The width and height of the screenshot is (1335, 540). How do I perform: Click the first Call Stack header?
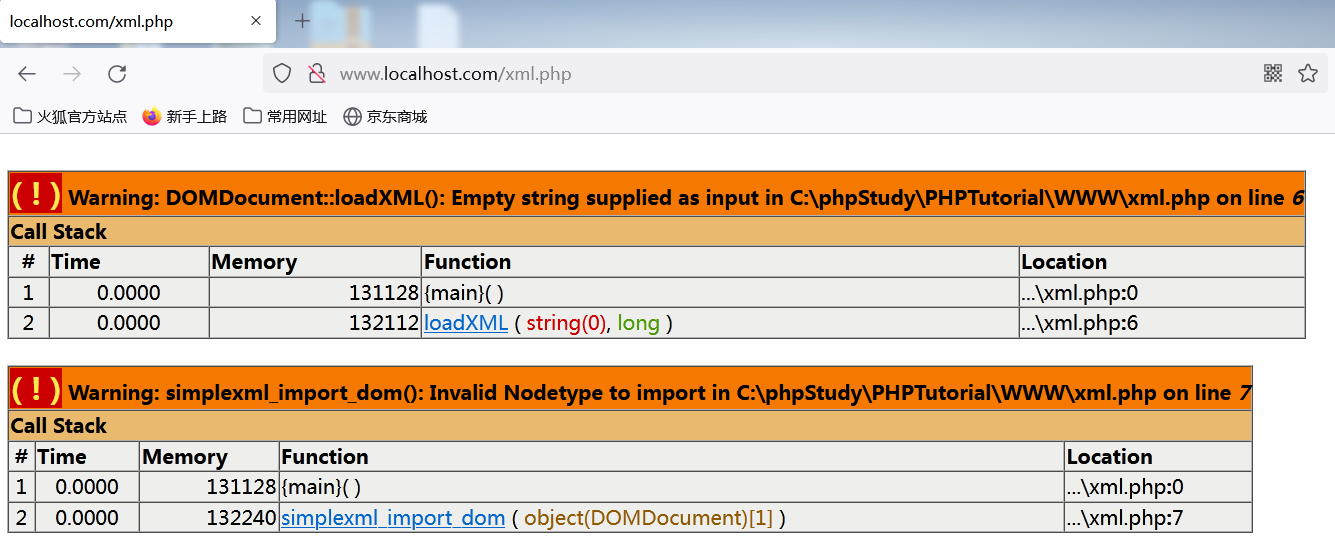click(59, 232)
